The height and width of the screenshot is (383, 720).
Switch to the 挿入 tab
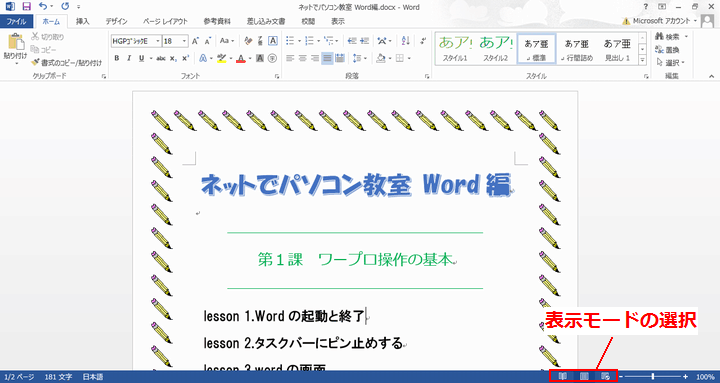tap(83, 21)
